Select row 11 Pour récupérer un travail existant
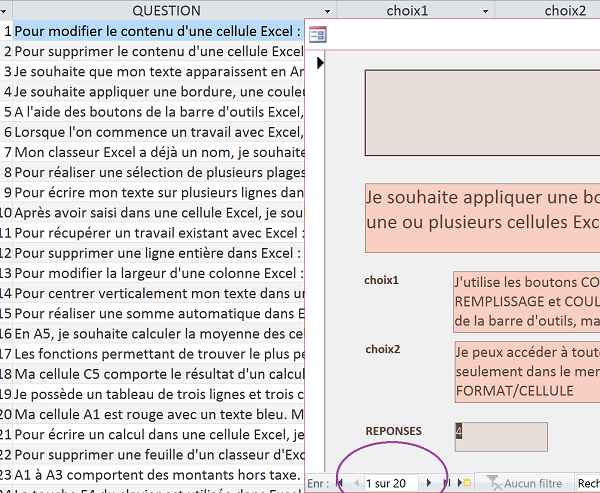This screenshot has height=493, width=600. pos(158,233)
